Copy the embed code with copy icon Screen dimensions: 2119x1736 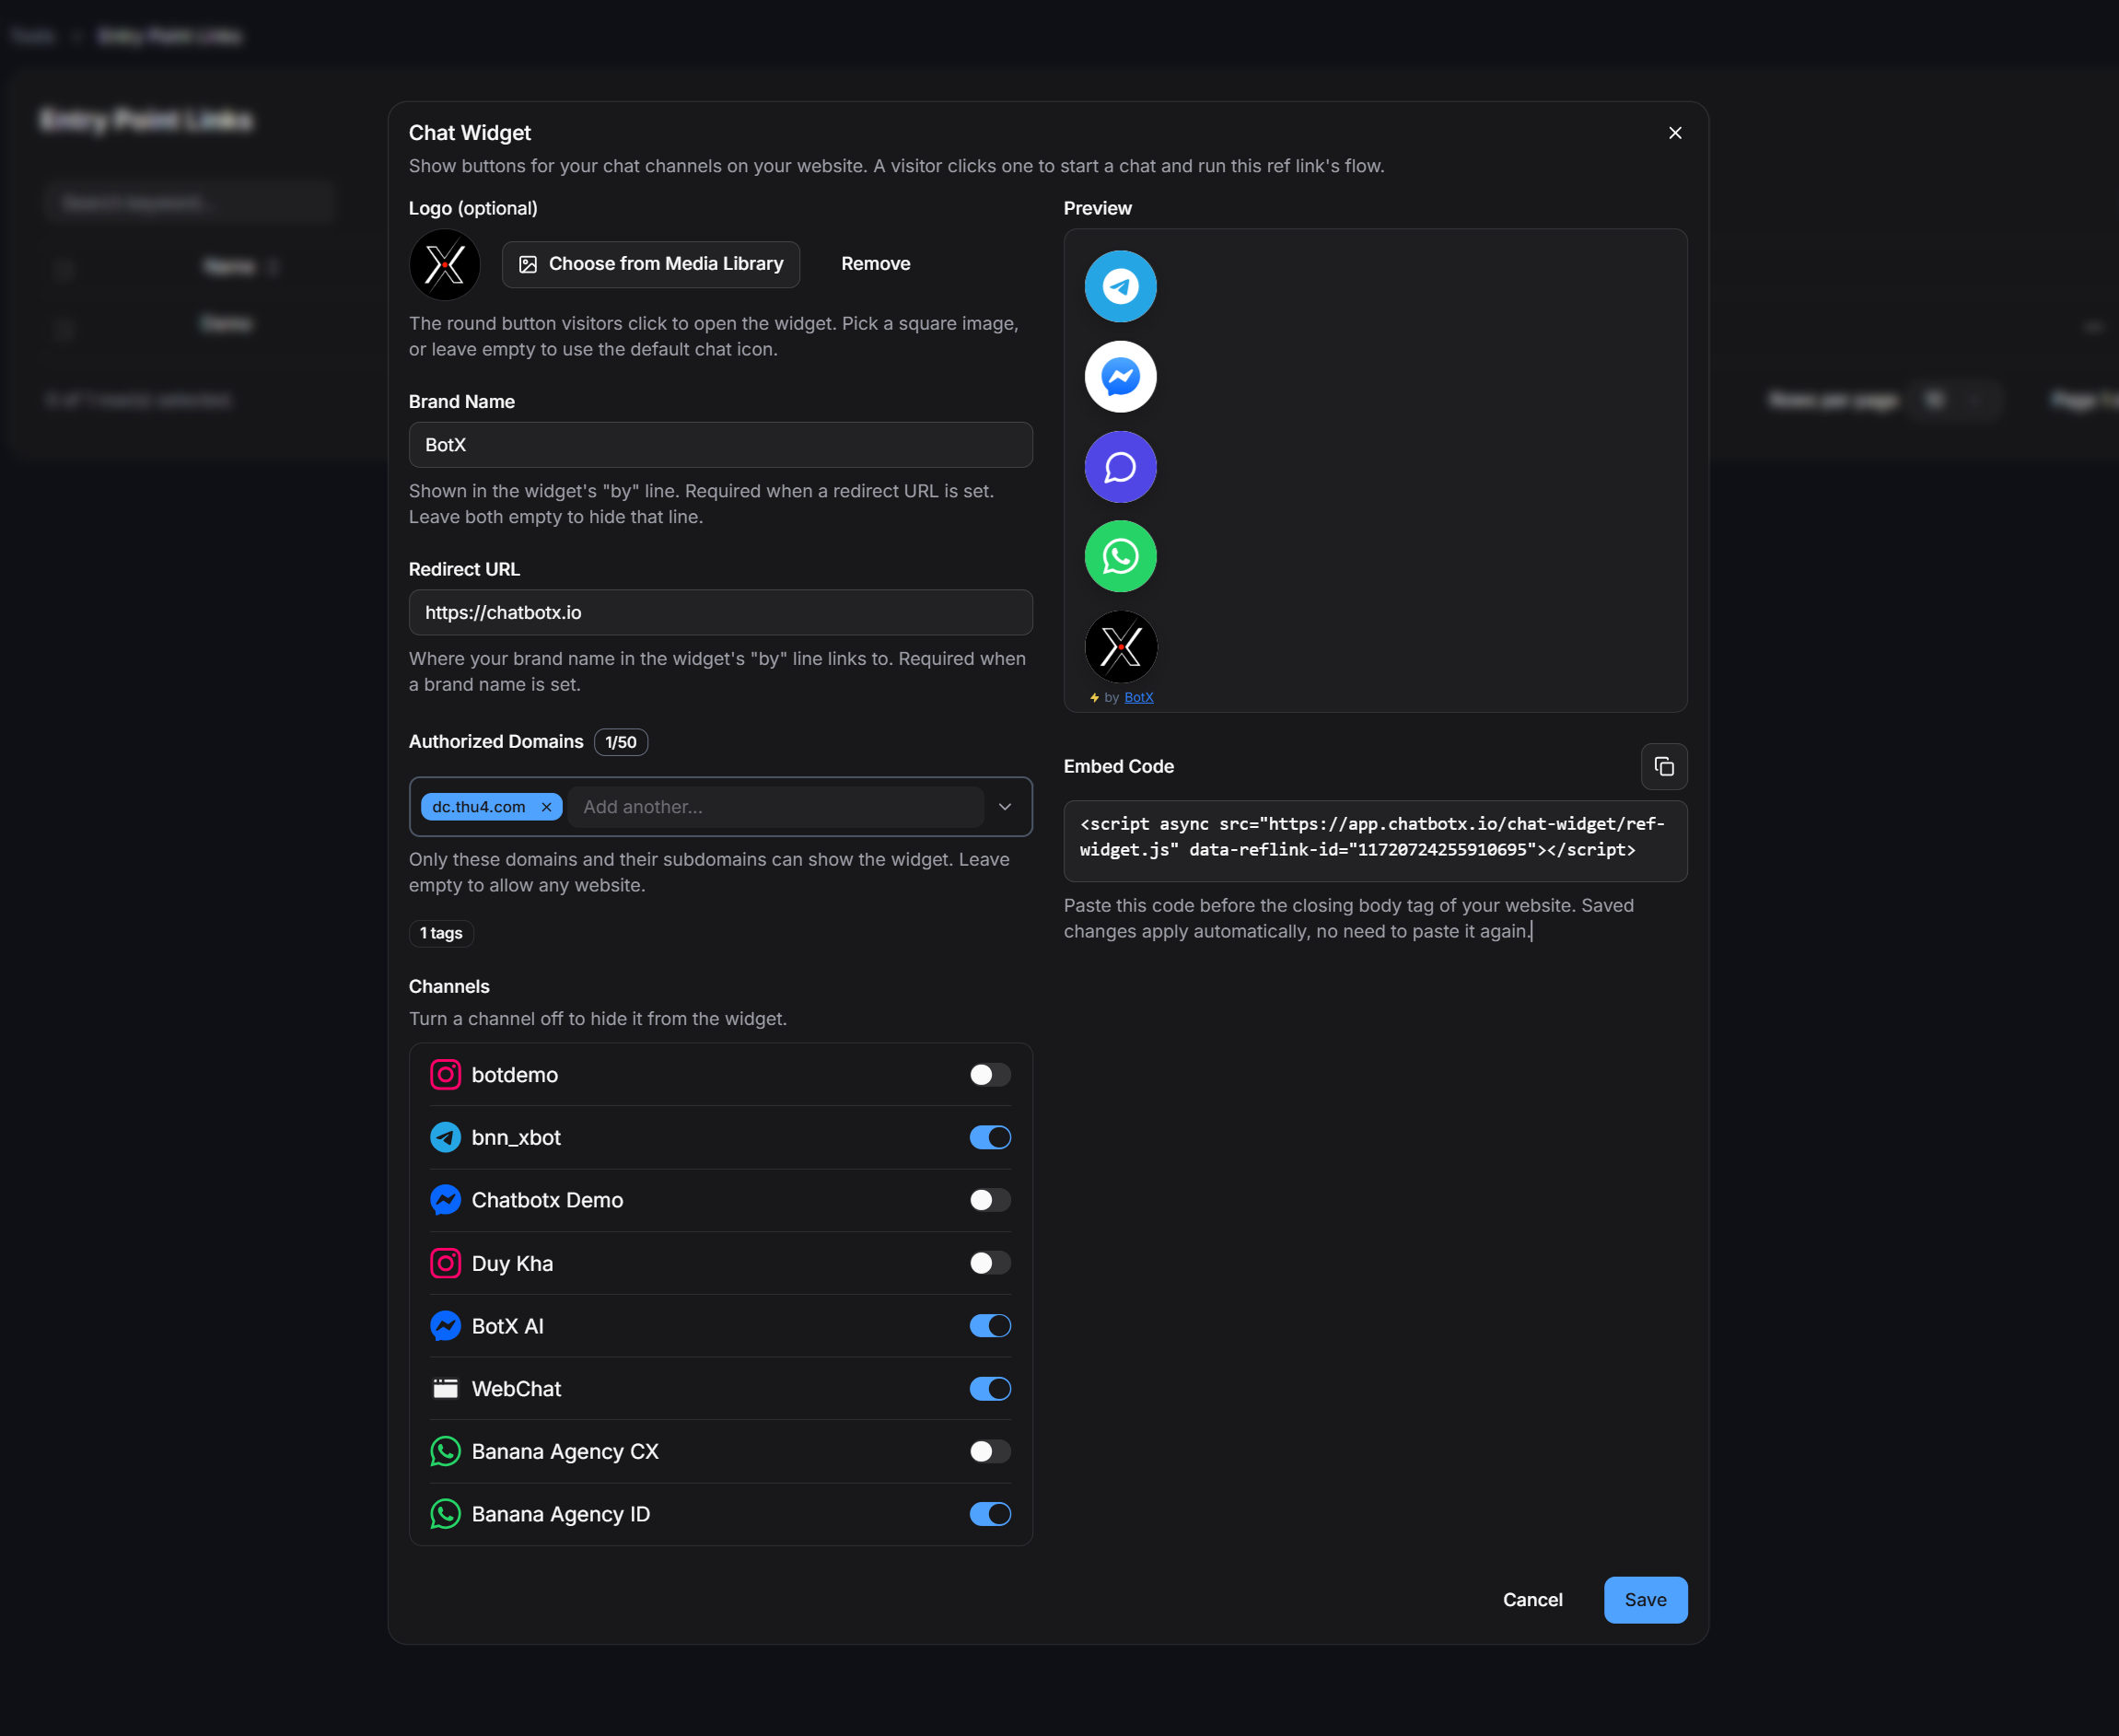point(1663,766)
